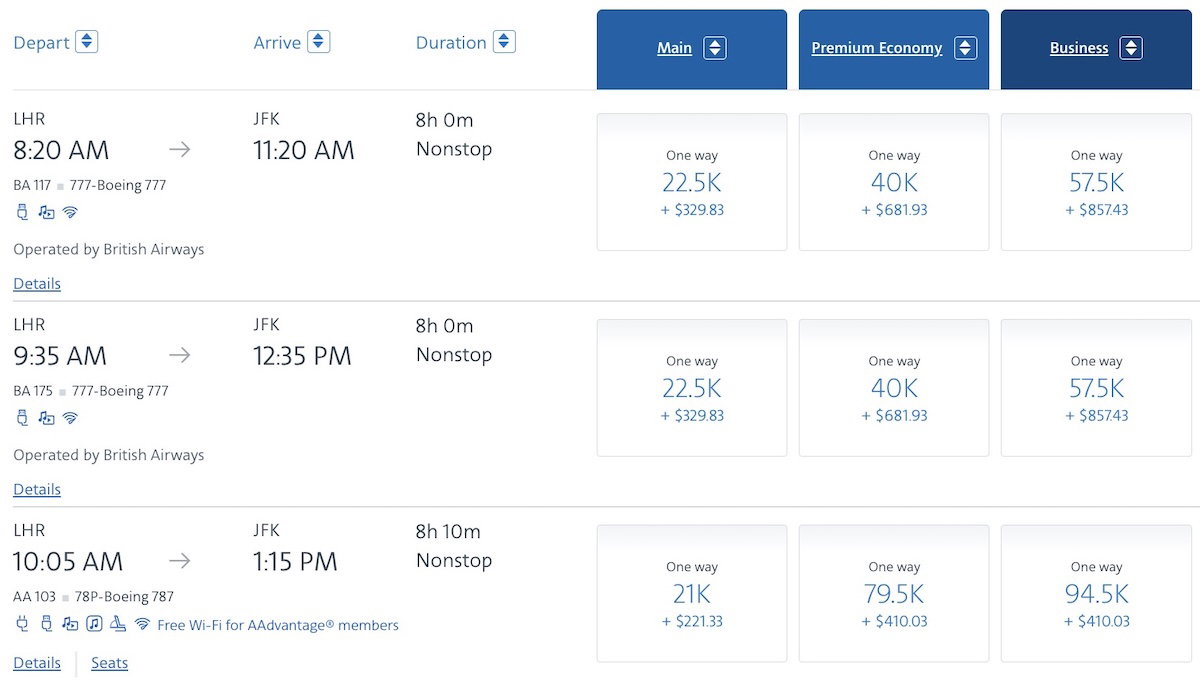Click the USB power icon on AA 103
The image size is (1200, 686).
(x=46, y=624)
